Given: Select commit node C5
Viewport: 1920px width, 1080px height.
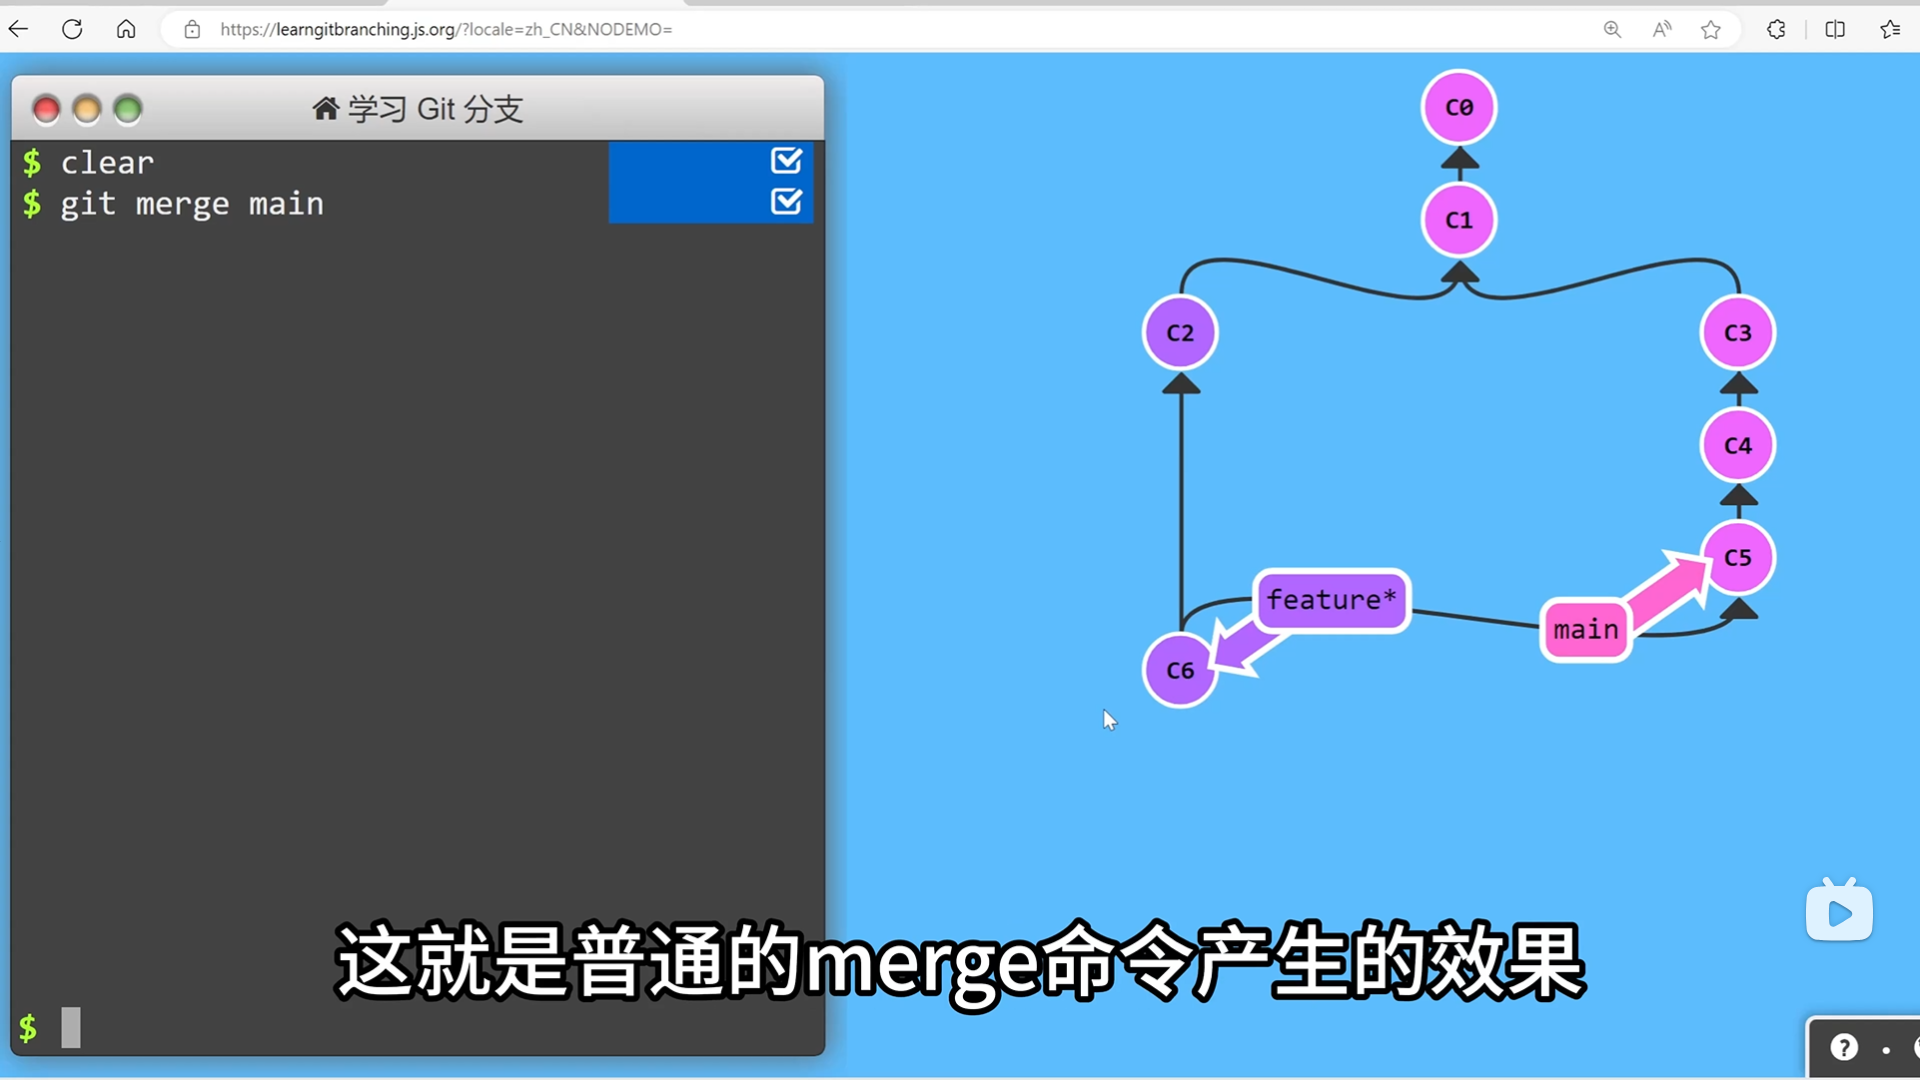Looking at the screenshot, I should point(1738,558).
